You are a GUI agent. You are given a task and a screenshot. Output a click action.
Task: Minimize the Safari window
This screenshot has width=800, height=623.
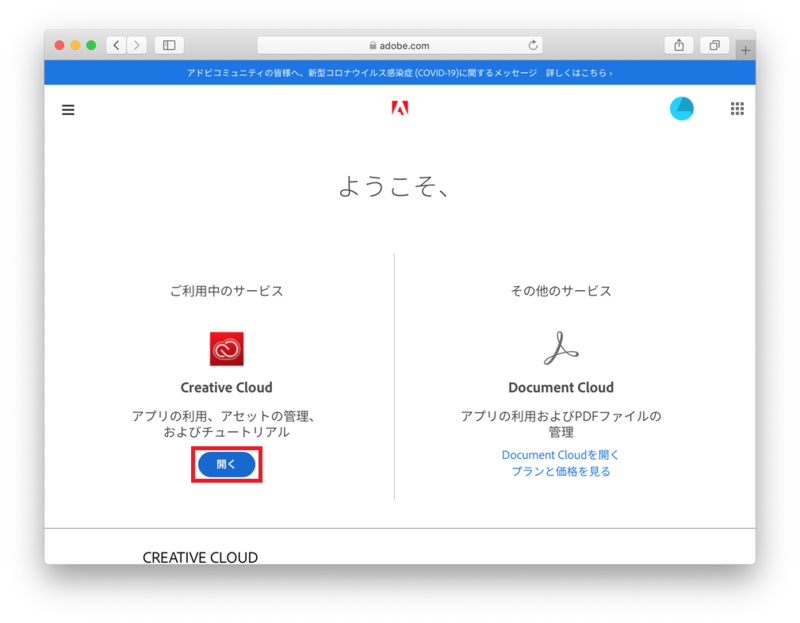click(x=76, y=45)
